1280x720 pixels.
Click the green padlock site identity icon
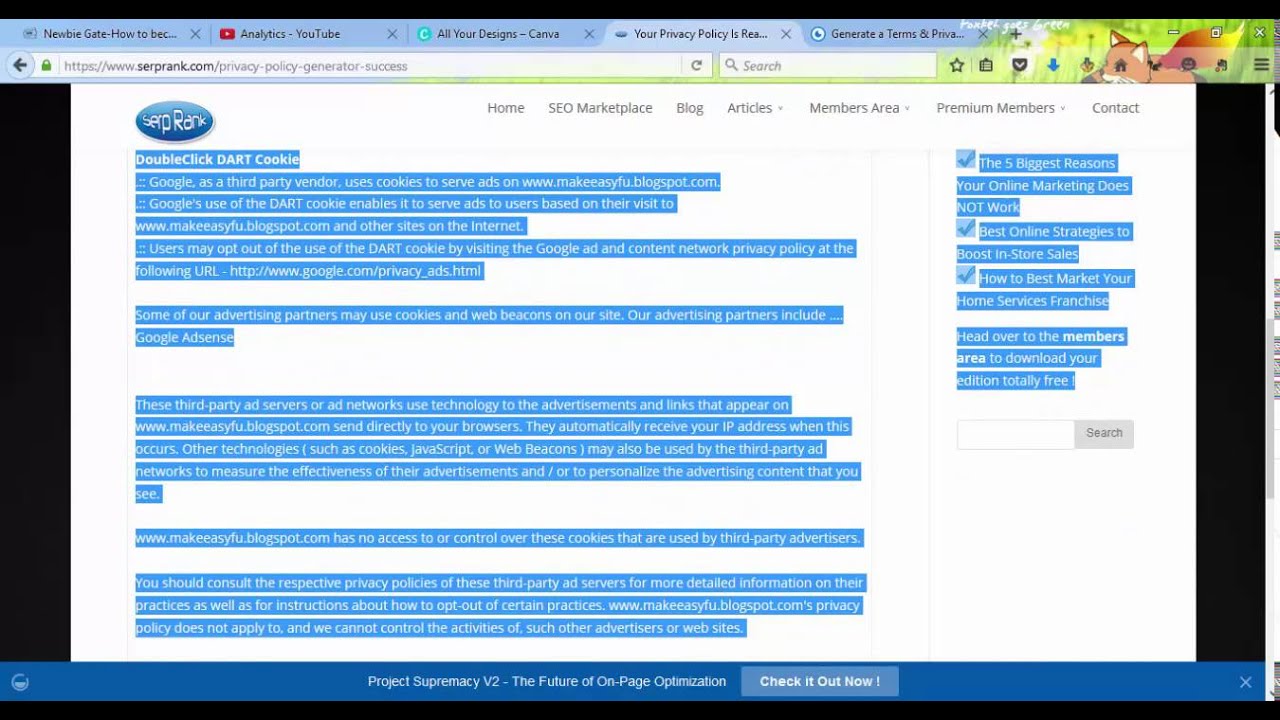pos(46,66)
